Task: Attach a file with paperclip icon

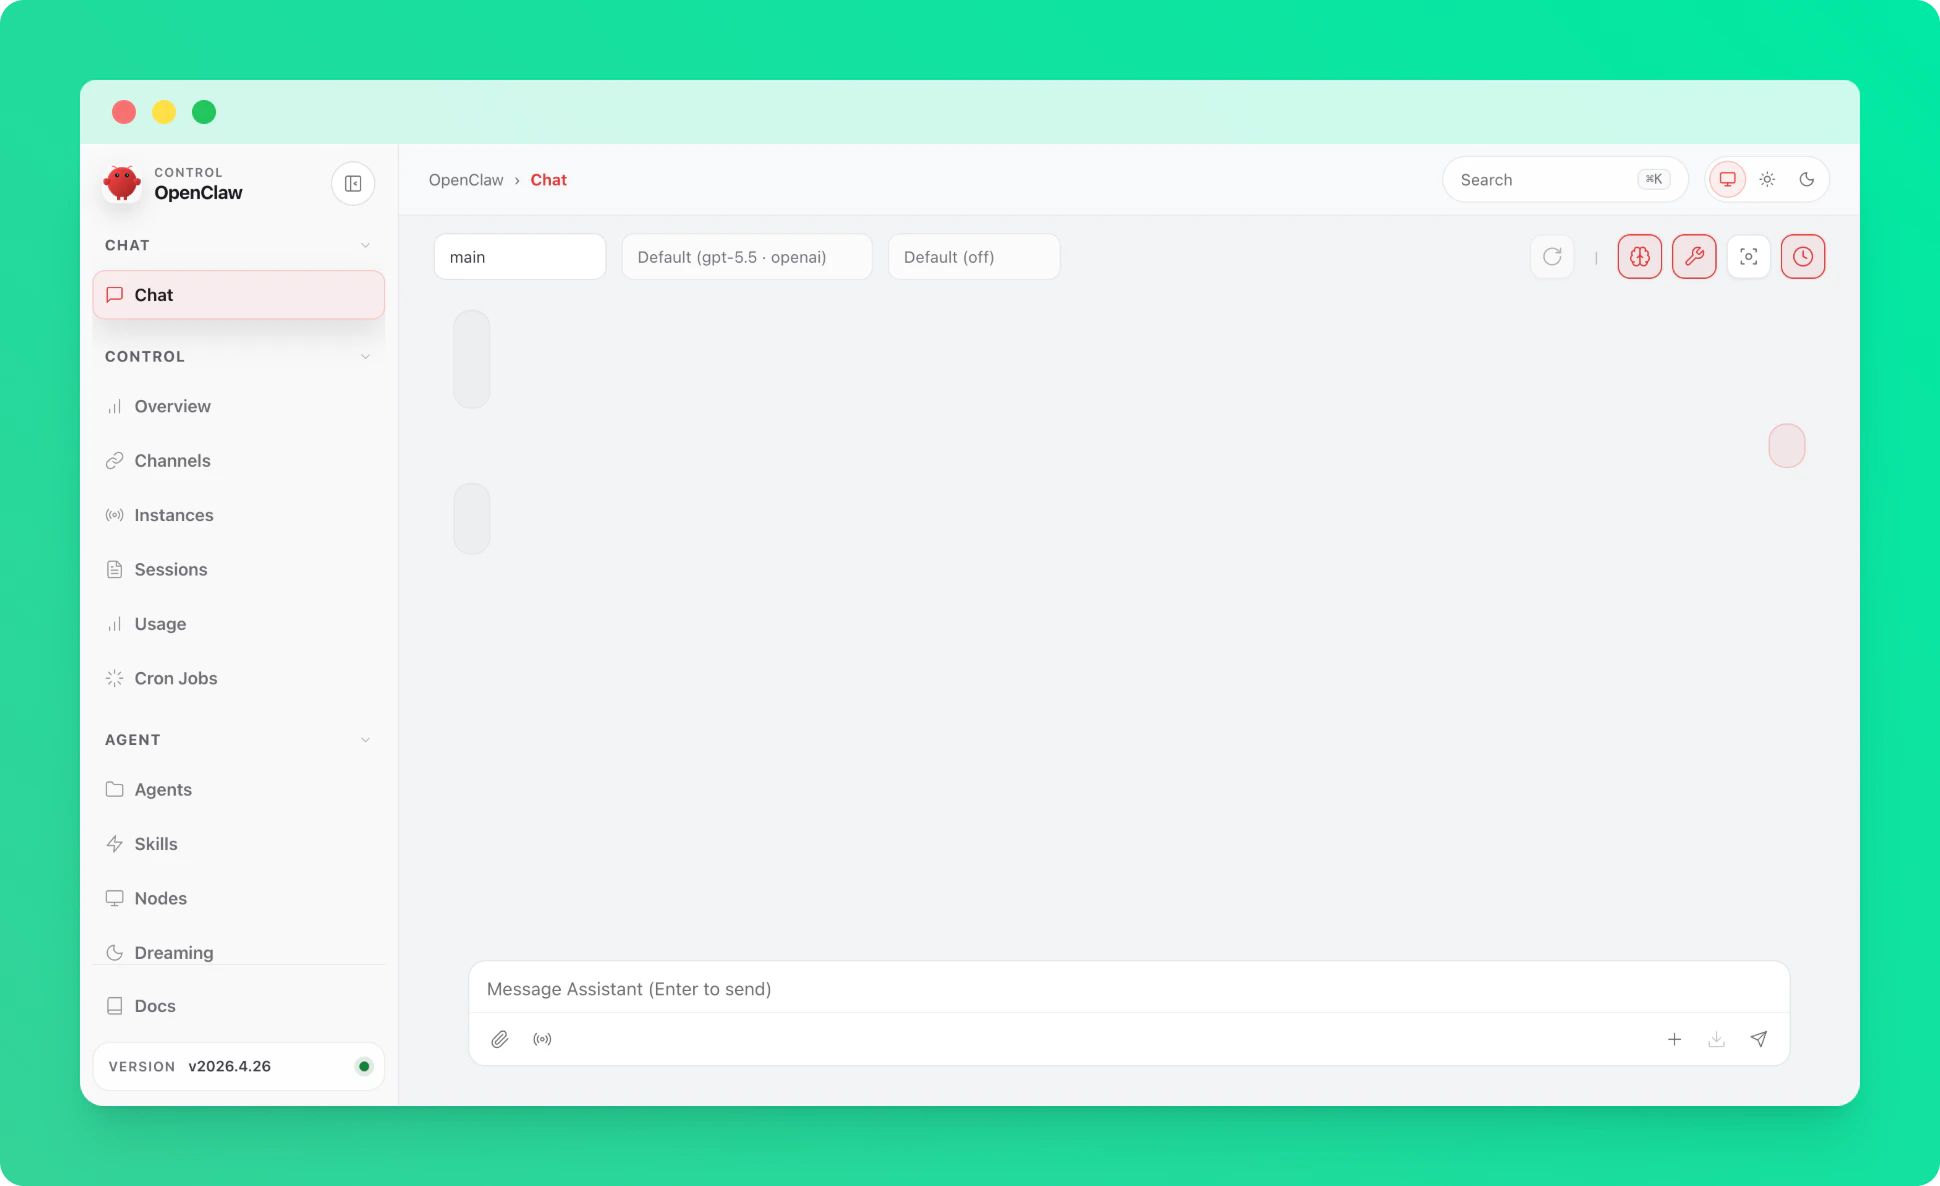Action: 500,1039
